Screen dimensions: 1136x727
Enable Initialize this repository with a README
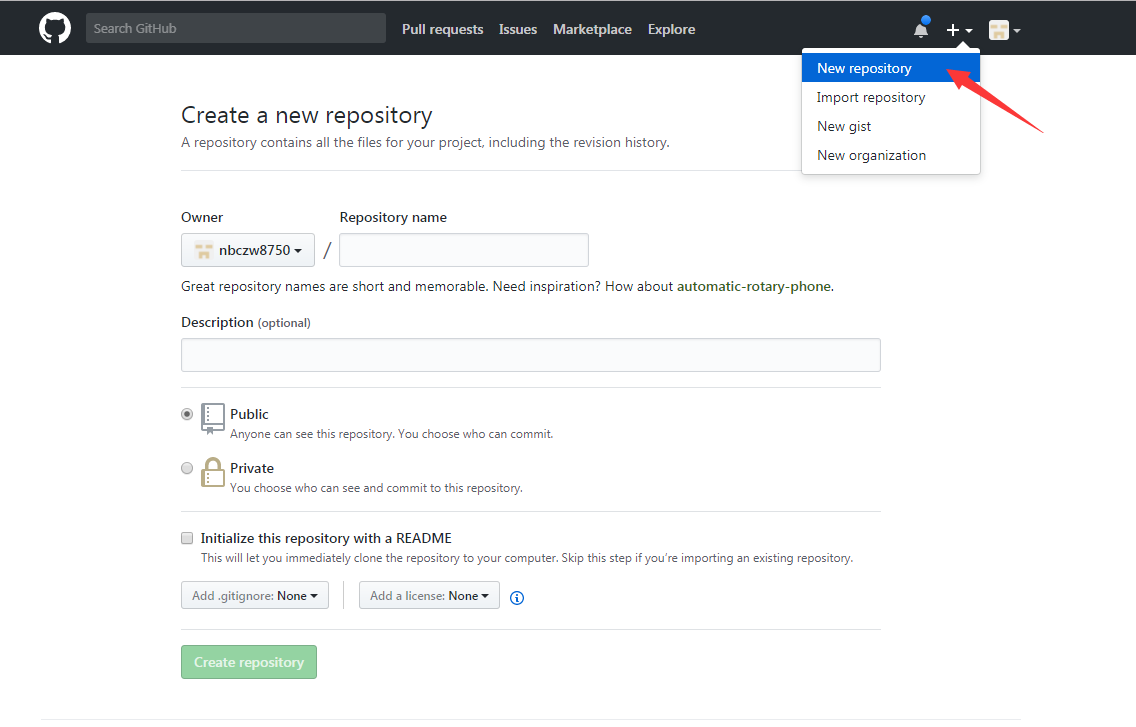click(187, 538)
